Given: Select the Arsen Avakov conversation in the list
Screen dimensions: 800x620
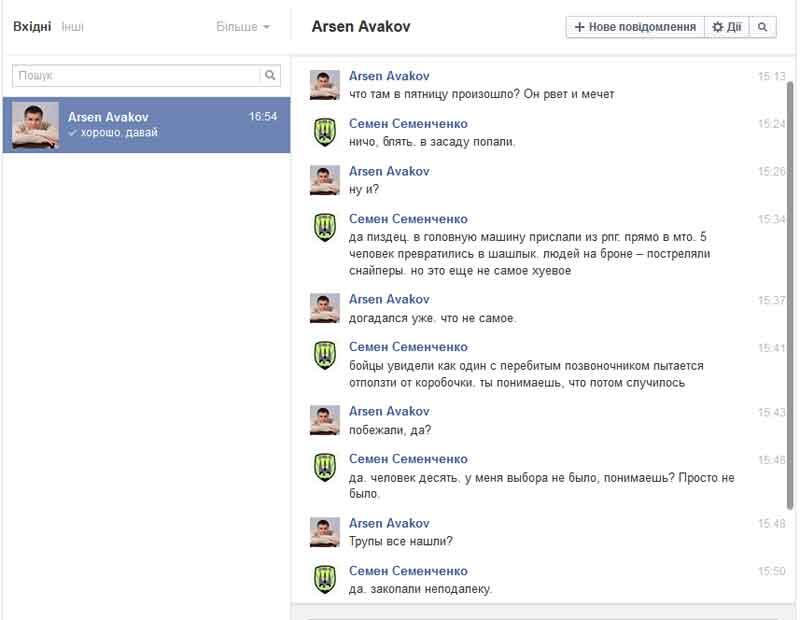Looking at the screenshot, I should point(146,125).
